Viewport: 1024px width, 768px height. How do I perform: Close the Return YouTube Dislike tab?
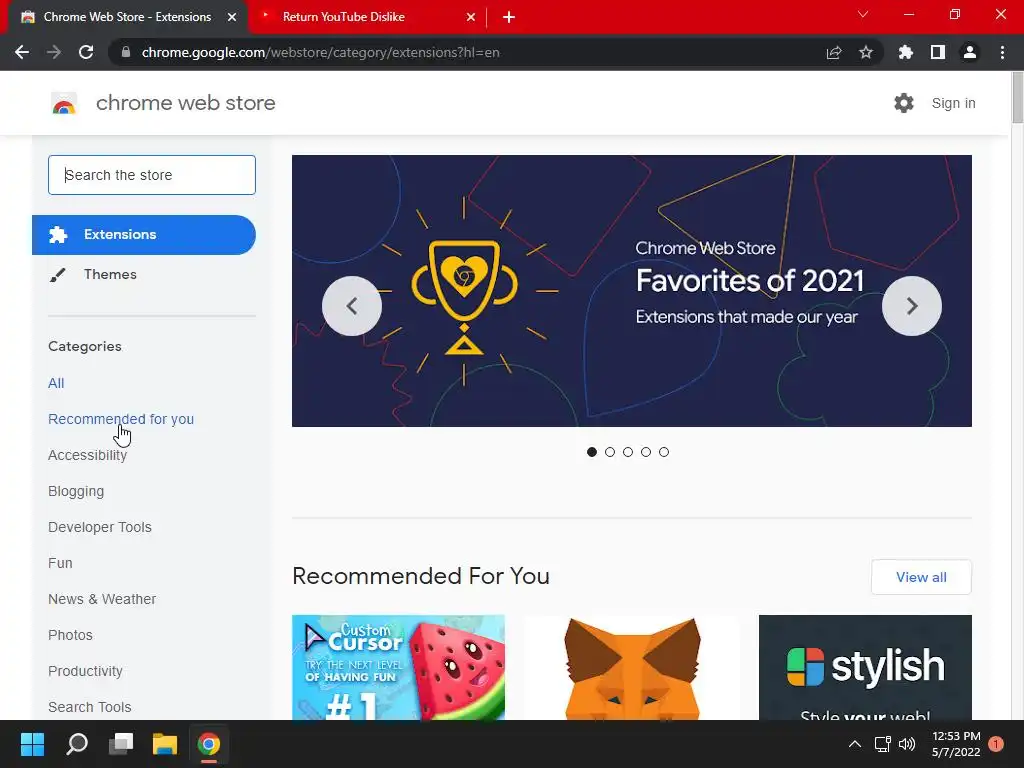point(471,17)
